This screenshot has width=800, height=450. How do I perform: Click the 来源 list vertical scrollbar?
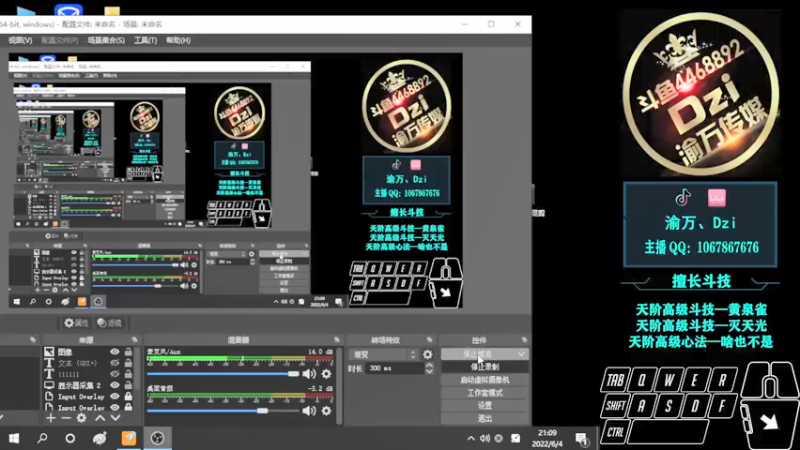(x=138, y=367)
